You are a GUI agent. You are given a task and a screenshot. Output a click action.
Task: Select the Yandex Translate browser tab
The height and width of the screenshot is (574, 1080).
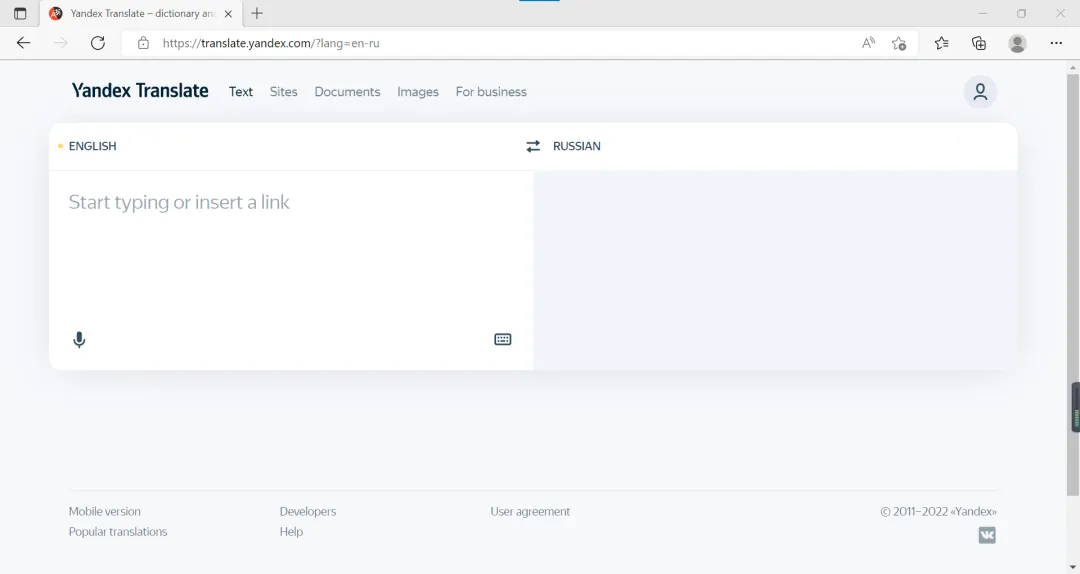tap(141, 13)
